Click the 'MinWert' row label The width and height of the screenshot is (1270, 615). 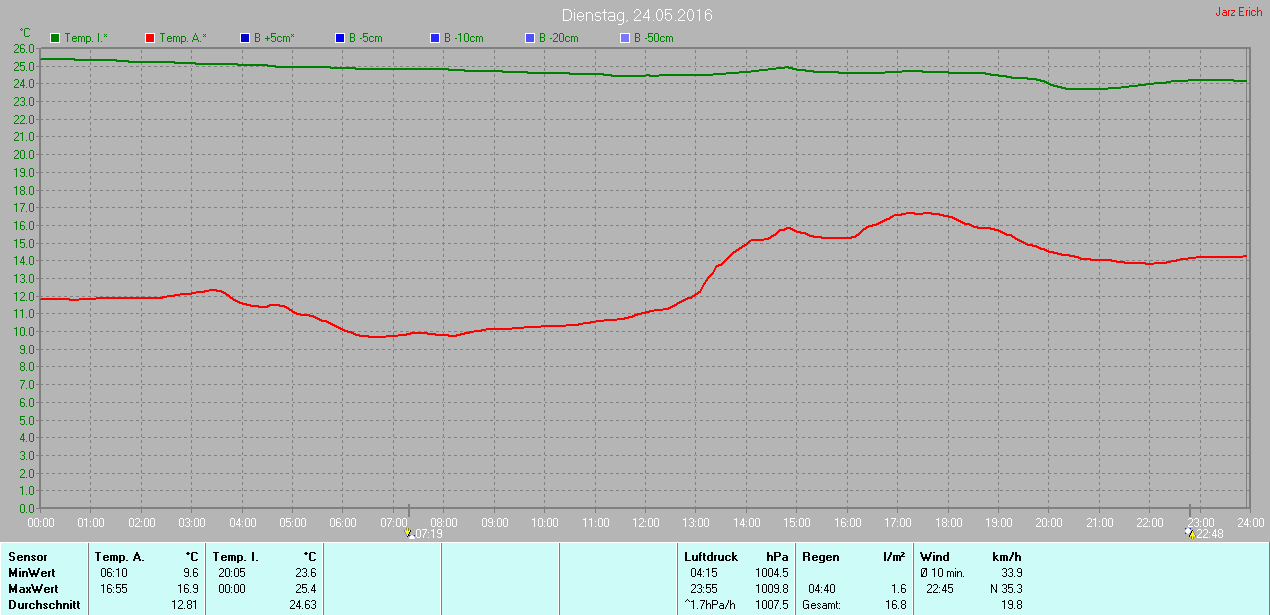point(32,573)
